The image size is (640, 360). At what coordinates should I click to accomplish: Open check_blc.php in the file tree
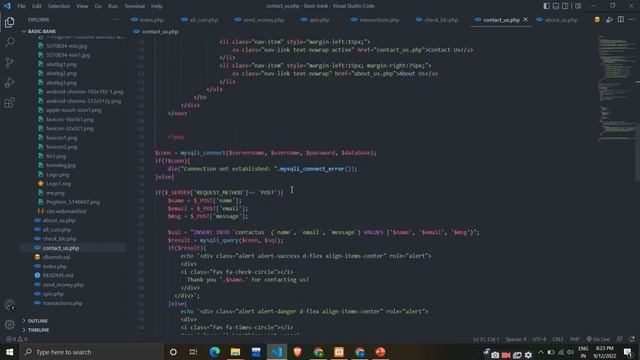tap(59, 239)
